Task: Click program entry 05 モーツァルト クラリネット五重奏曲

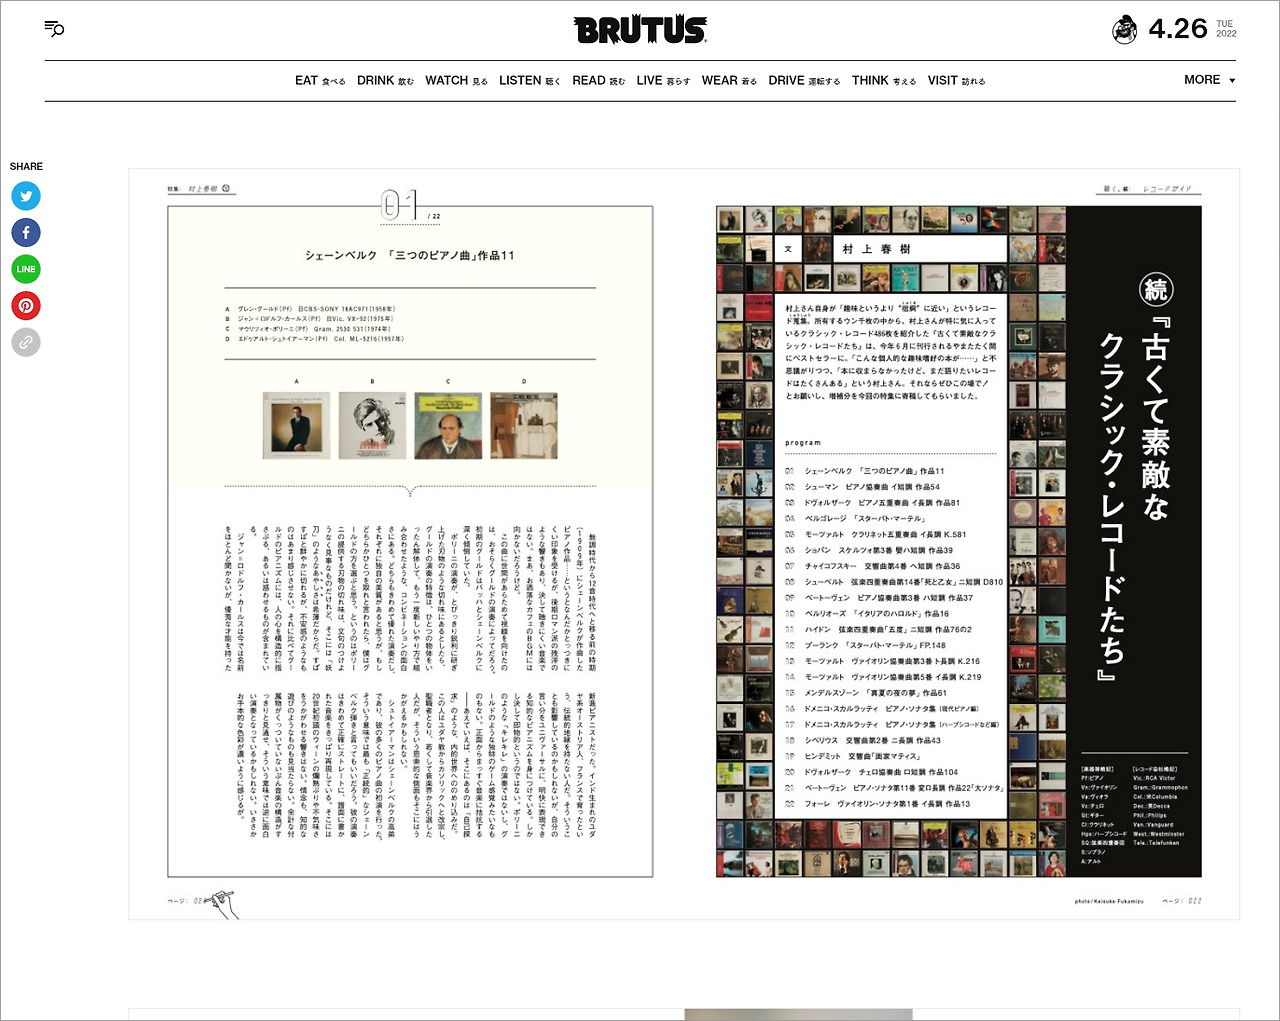Action: point(875,535)
